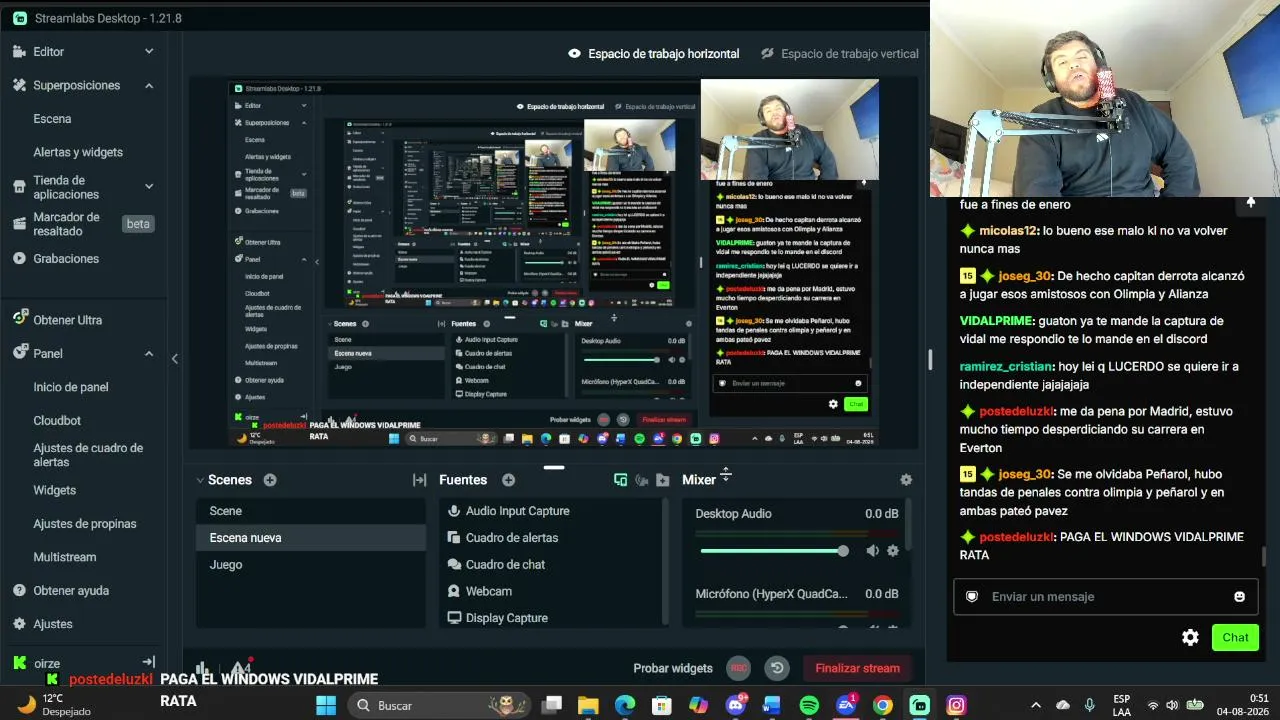
Task: Click the taskbar Buscar search box
Action: click(x=439, y=705)
